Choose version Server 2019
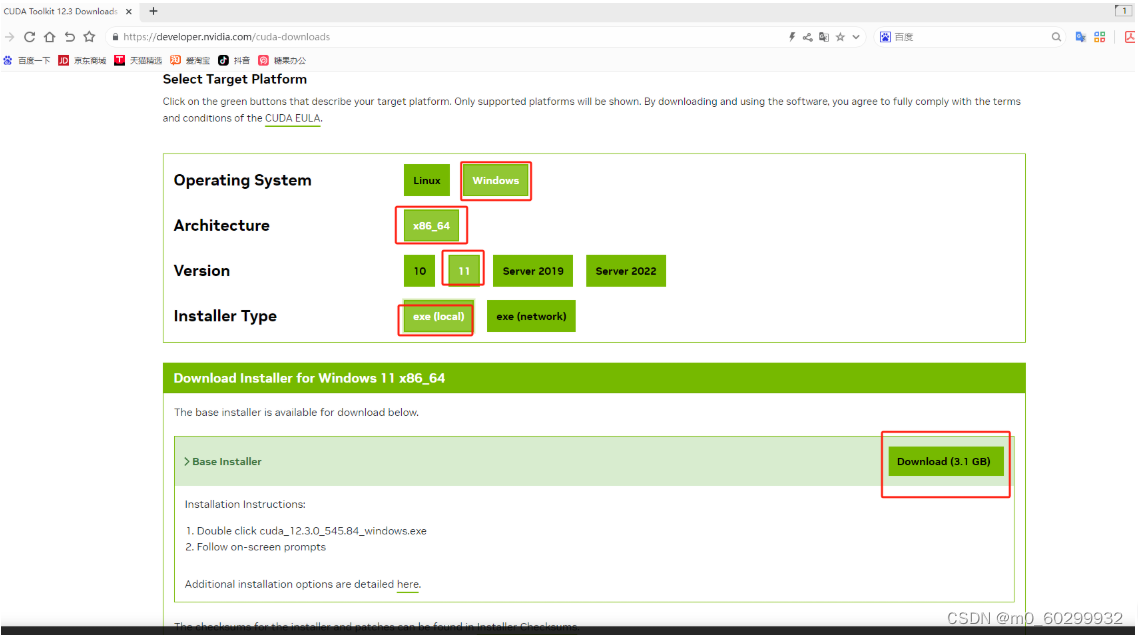The image size is (1138, 636). [533, 271]
